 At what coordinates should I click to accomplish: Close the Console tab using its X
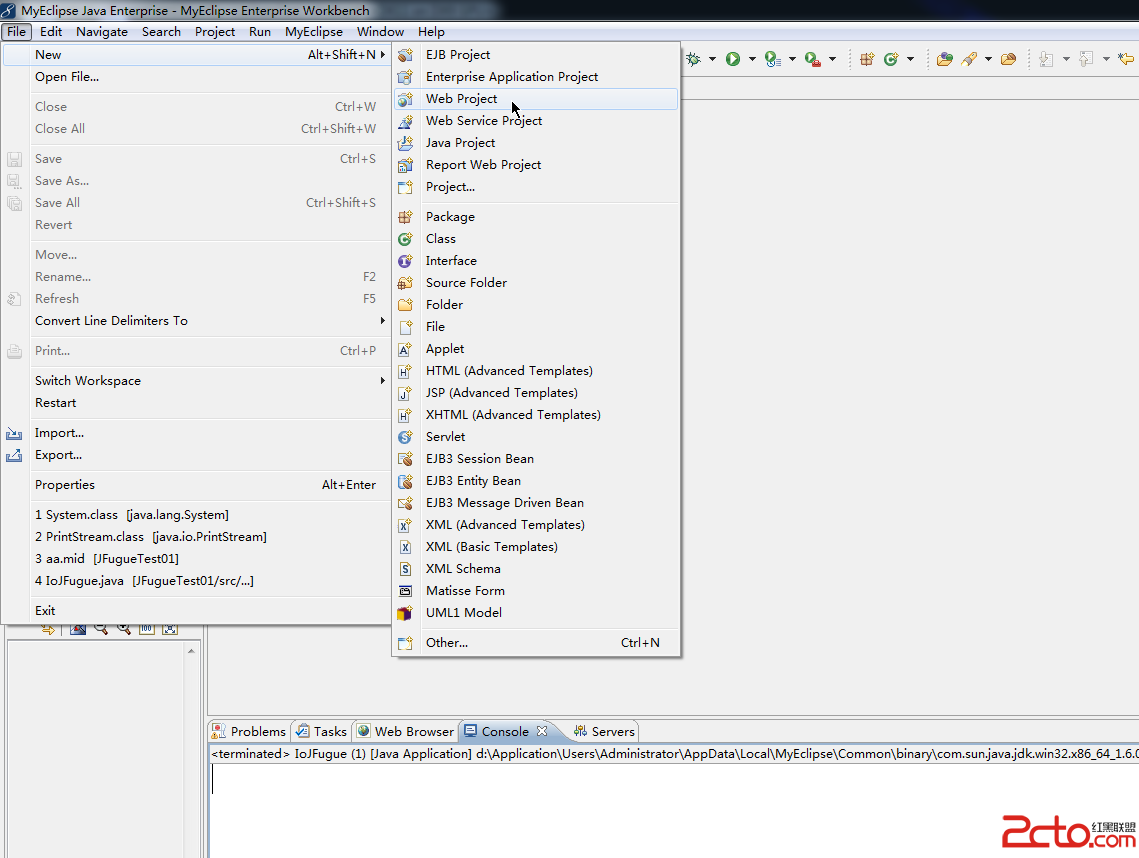pos(542,731)
